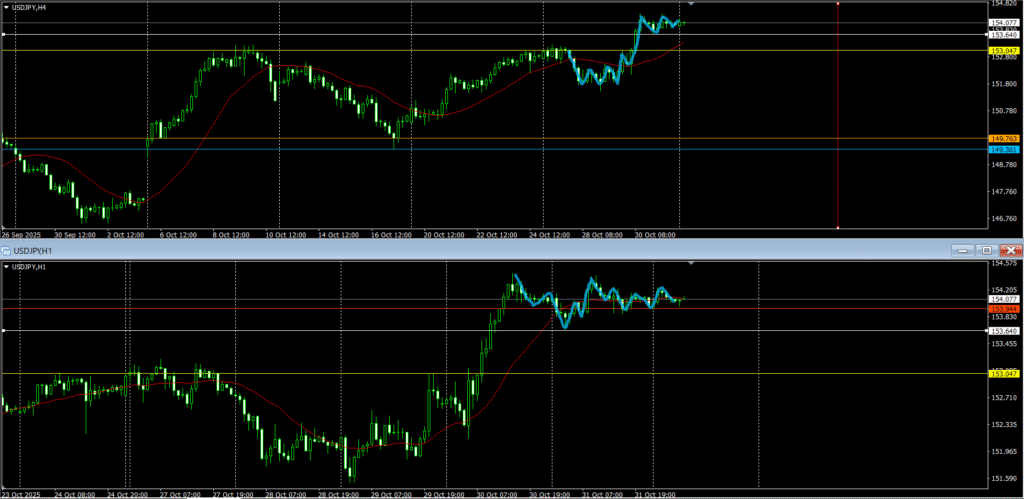Image resolution: width=1024 pixels, height=499 pixels.
Task: Select blue 149.361 price label on H4 chart
Action: pos(1002,149)
